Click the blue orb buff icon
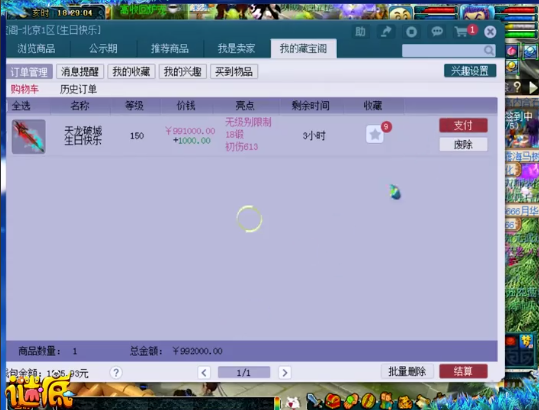Viewport: 539px width, 410px height. 531,52
